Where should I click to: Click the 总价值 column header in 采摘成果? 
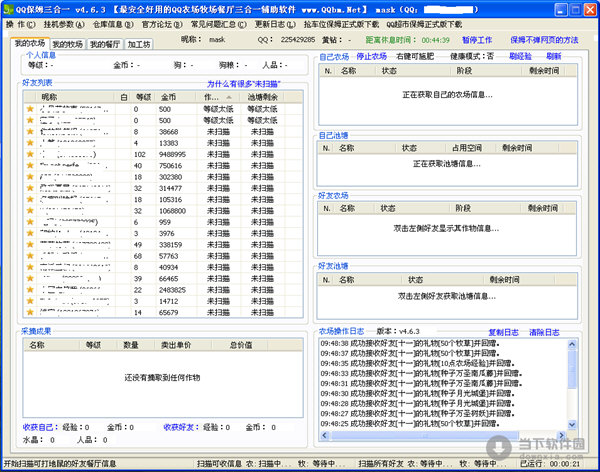[240, 345]
